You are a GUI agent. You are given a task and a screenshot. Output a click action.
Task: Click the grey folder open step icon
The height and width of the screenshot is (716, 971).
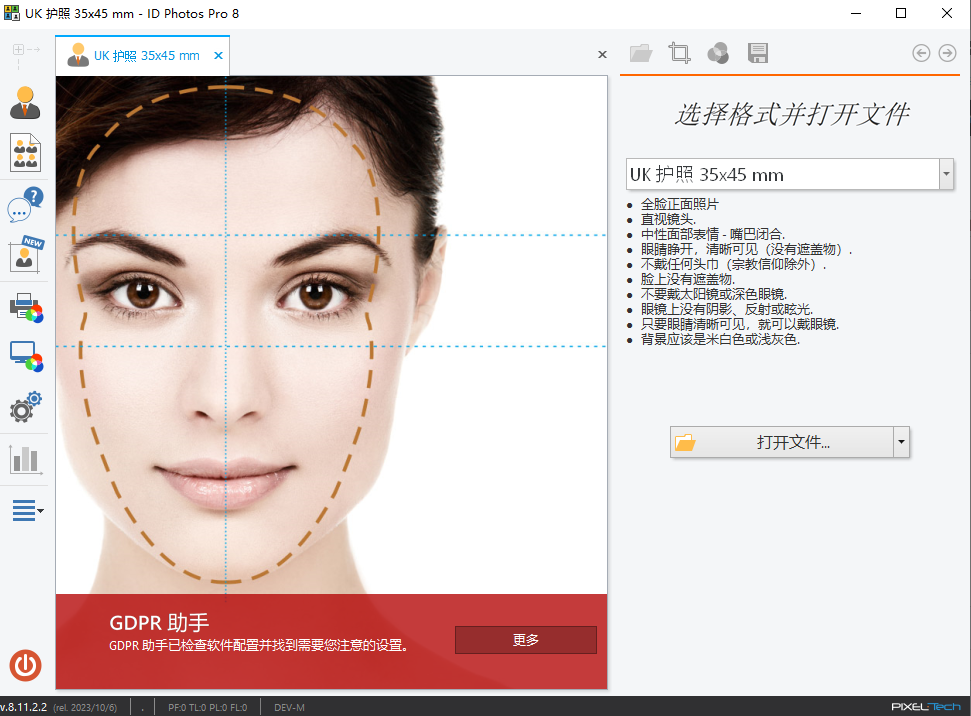click(x=641, y=53)
